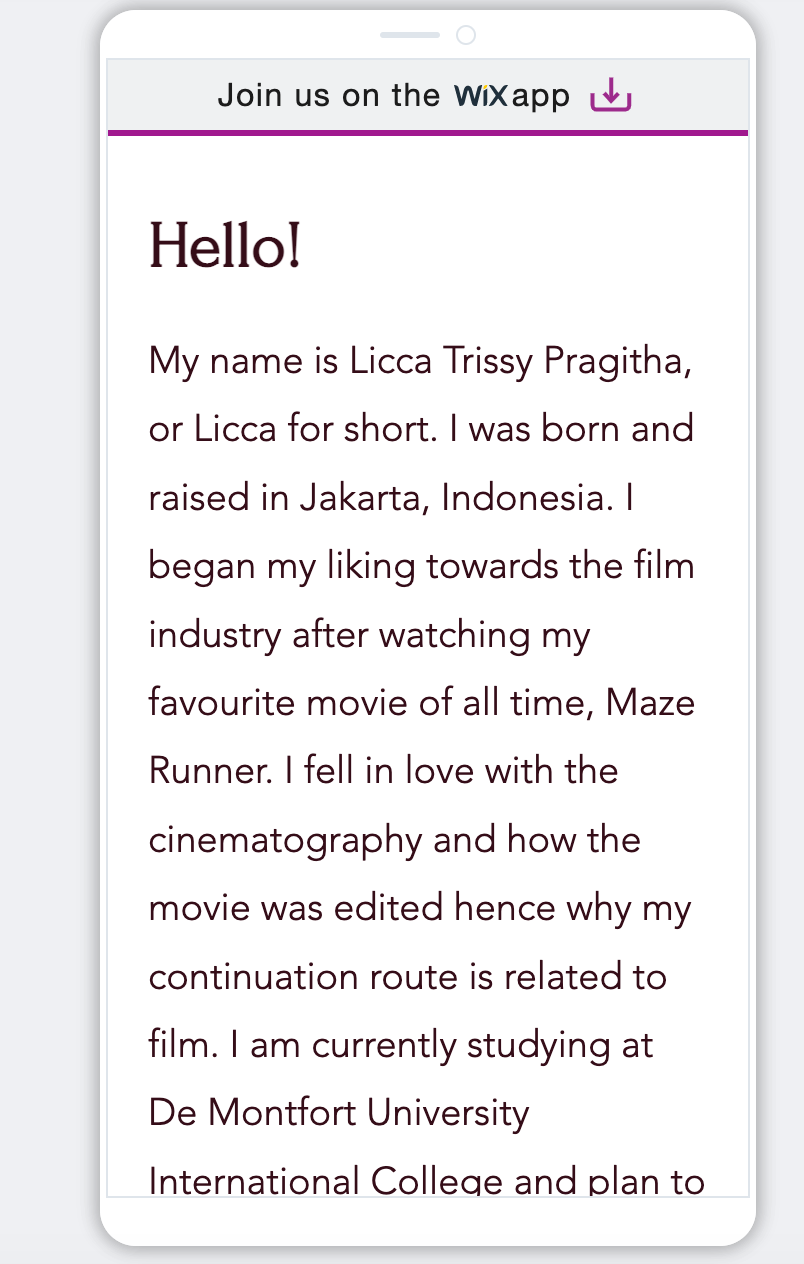Click the Wix logo in the banner

pos(481,96)
